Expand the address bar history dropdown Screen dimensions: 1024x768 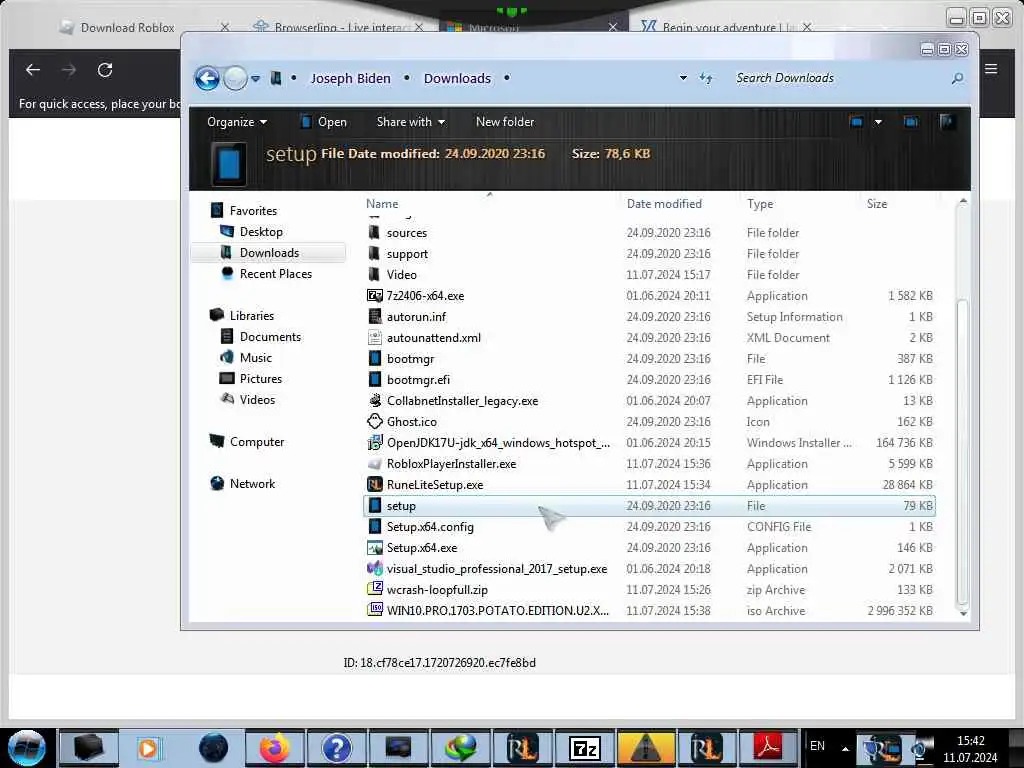683,78
